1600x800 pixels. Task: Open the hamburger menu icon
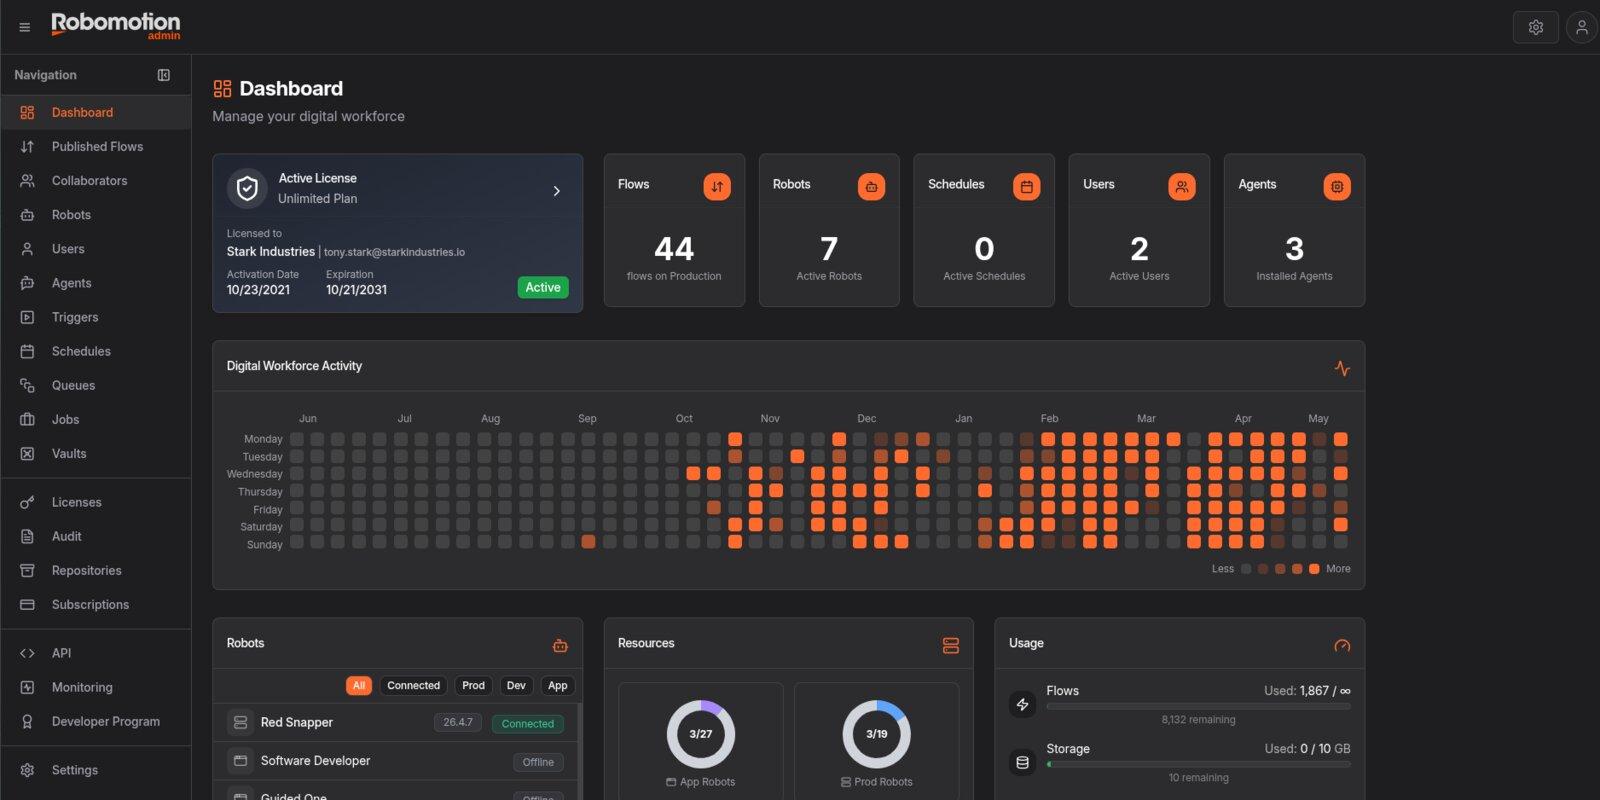pos(25,27)
